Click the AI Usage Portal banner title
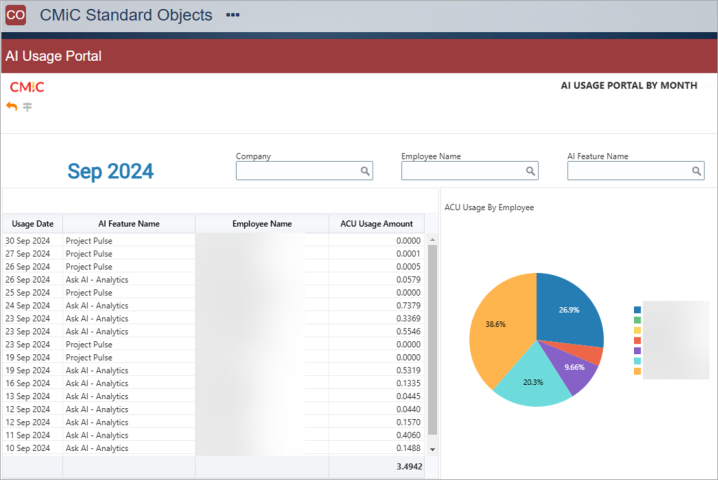The image size is (718, 480). tap(54, 56)
